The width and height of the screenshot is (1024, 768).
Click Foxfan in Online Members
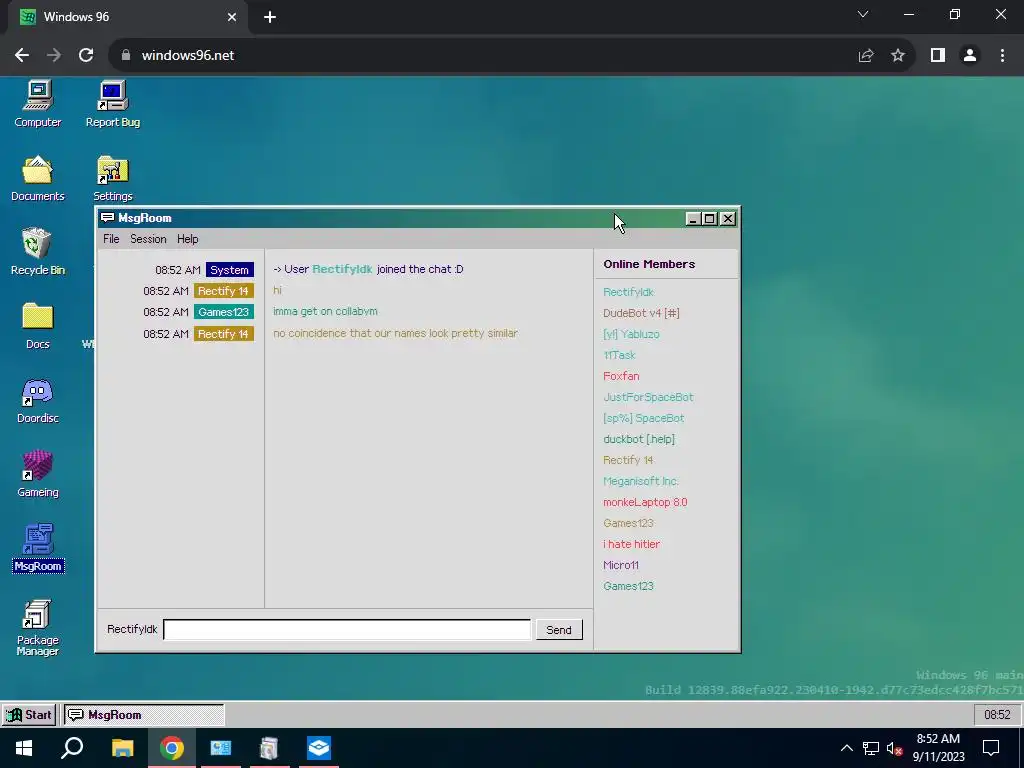point(621,376)
